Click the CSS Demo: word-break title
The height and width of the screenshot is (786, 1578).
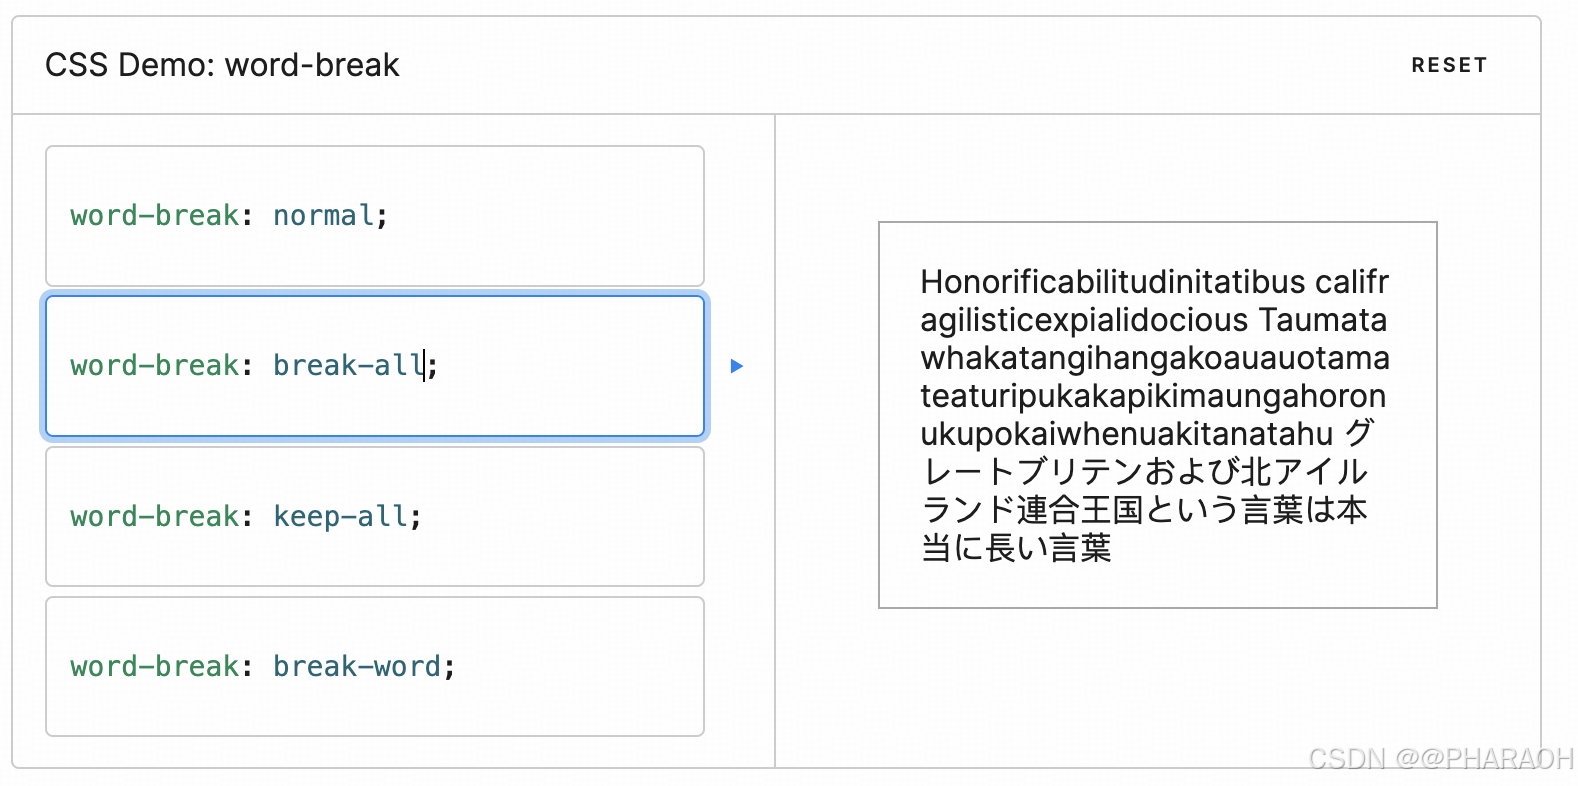(222, 64)
